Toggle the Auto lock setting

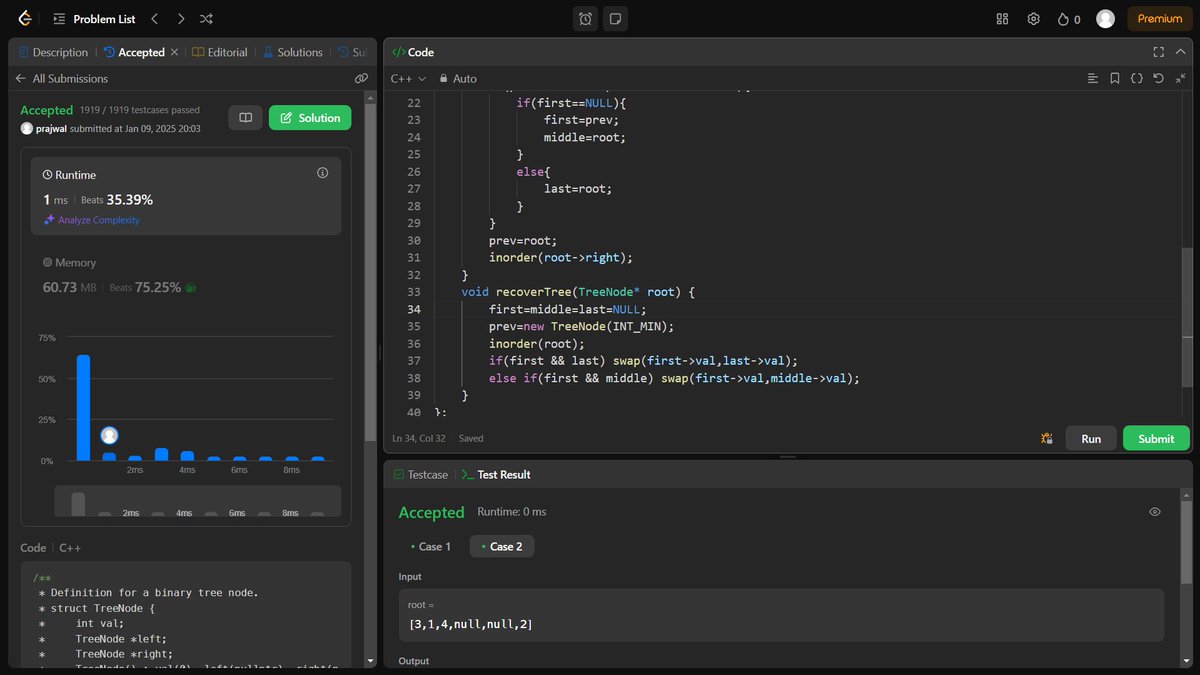tap(457, 78)
